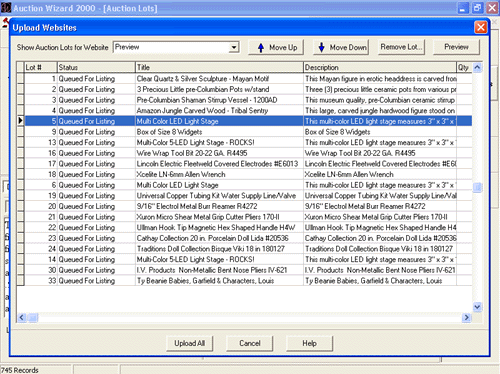Viewport: 500px width, 374px height.
Task: Select row marker for lot 33 Beanie Babies
Action: click(x=21, y=281)
